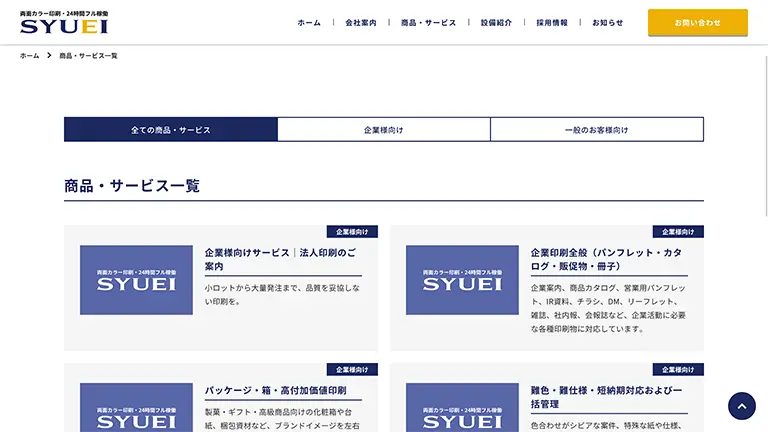The height and width of the screenshot is (432, 768).
Task: Open the 設備紹介 navigation item
Action: click(496, 23)
